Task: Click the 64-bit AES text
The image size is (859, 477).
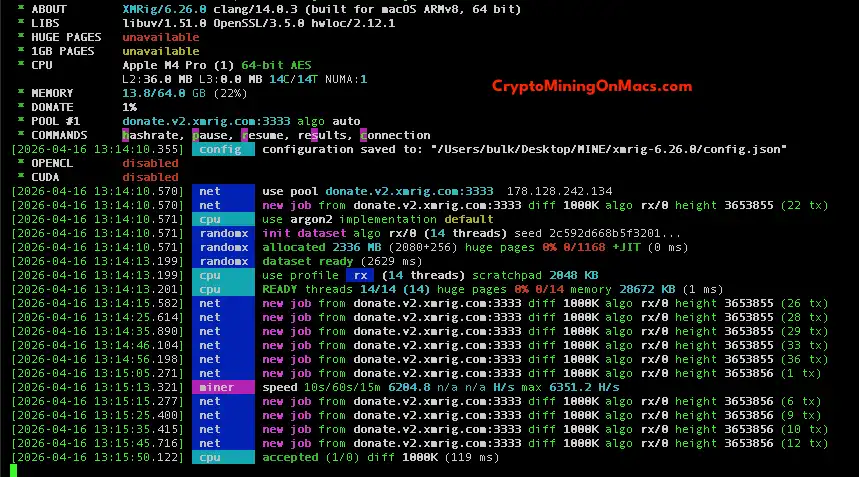Action: point(276,65)
